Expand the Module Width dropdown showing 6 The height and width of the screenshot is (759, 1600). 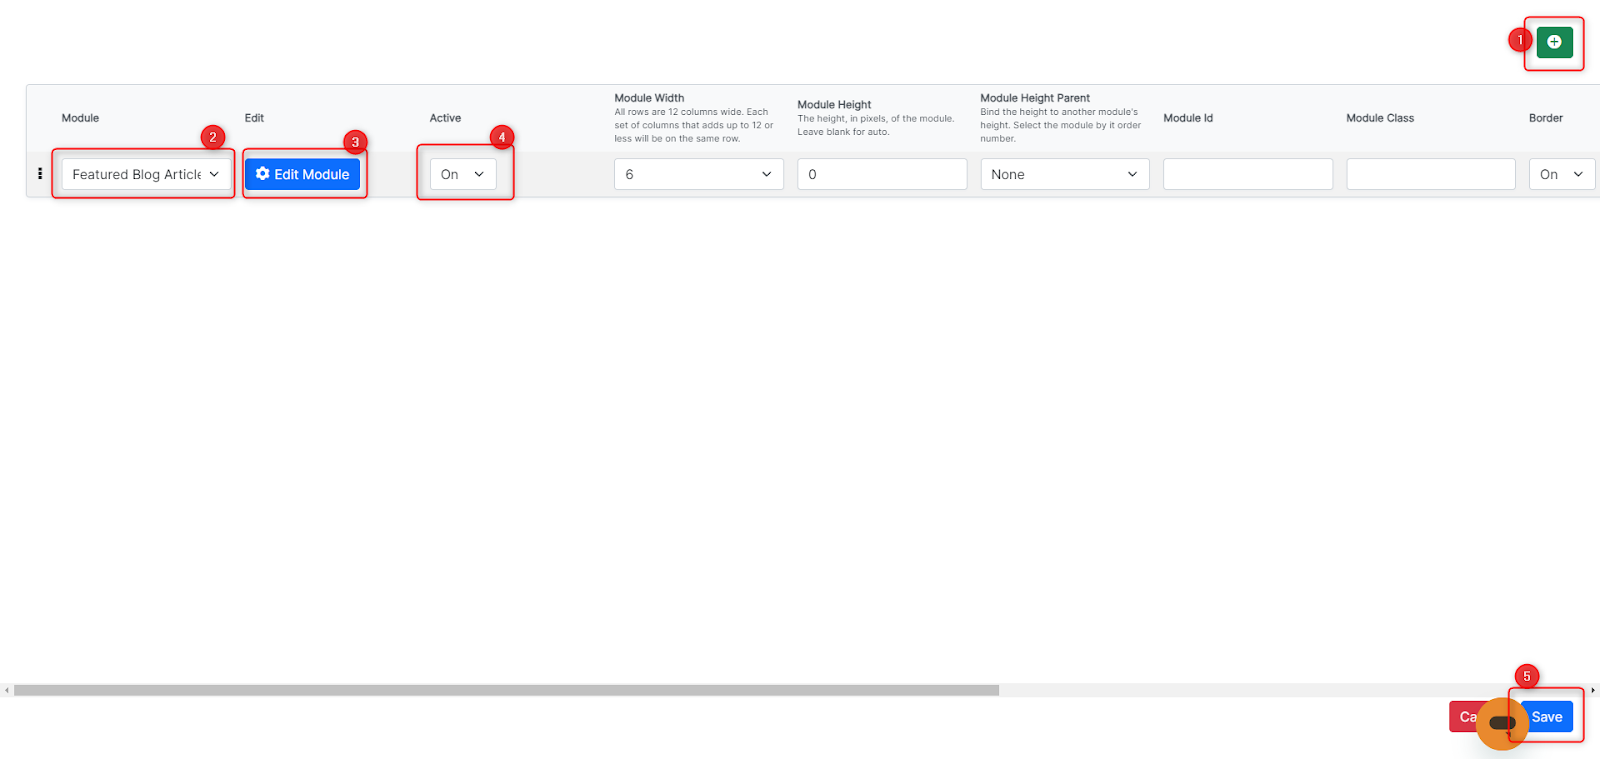pyautogui.click(x=698, y=174)
